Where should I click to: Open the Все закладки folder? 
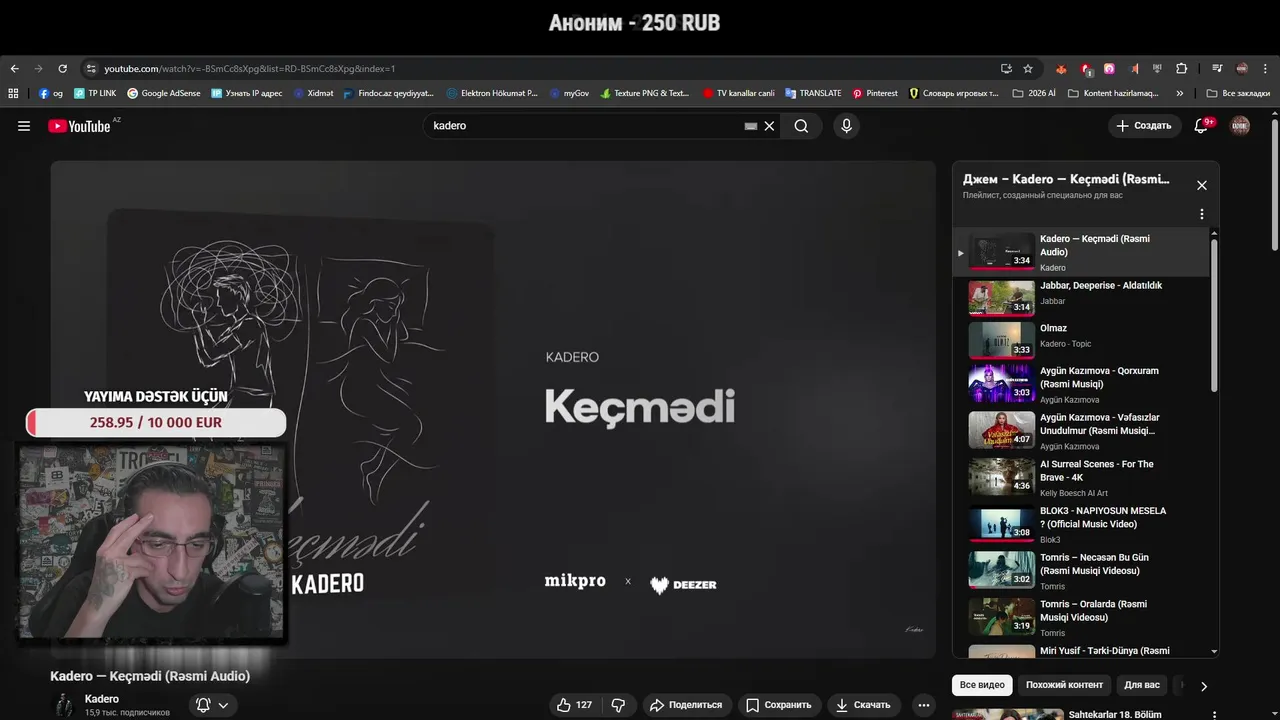coord(1238,93)
